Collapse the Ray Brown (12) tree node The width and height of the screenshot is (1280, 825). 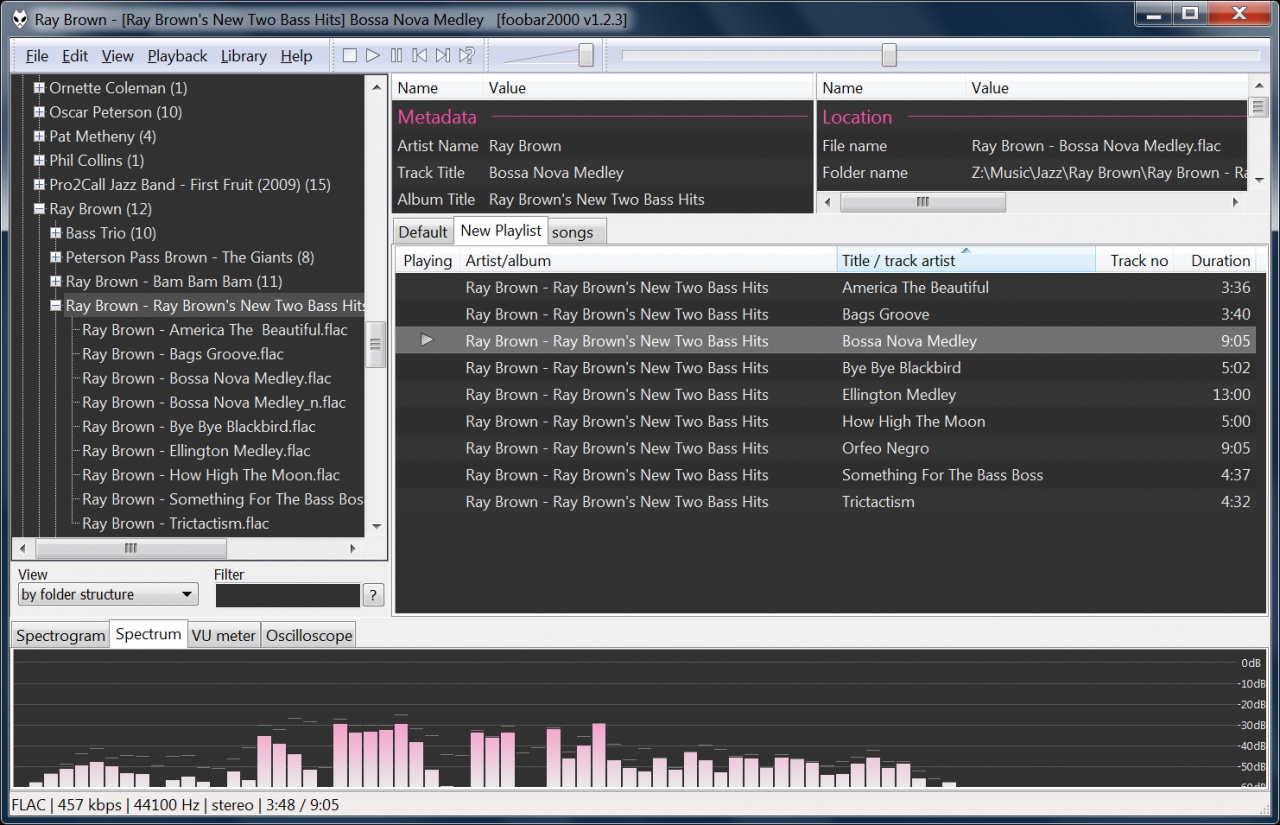coord(39,209)
